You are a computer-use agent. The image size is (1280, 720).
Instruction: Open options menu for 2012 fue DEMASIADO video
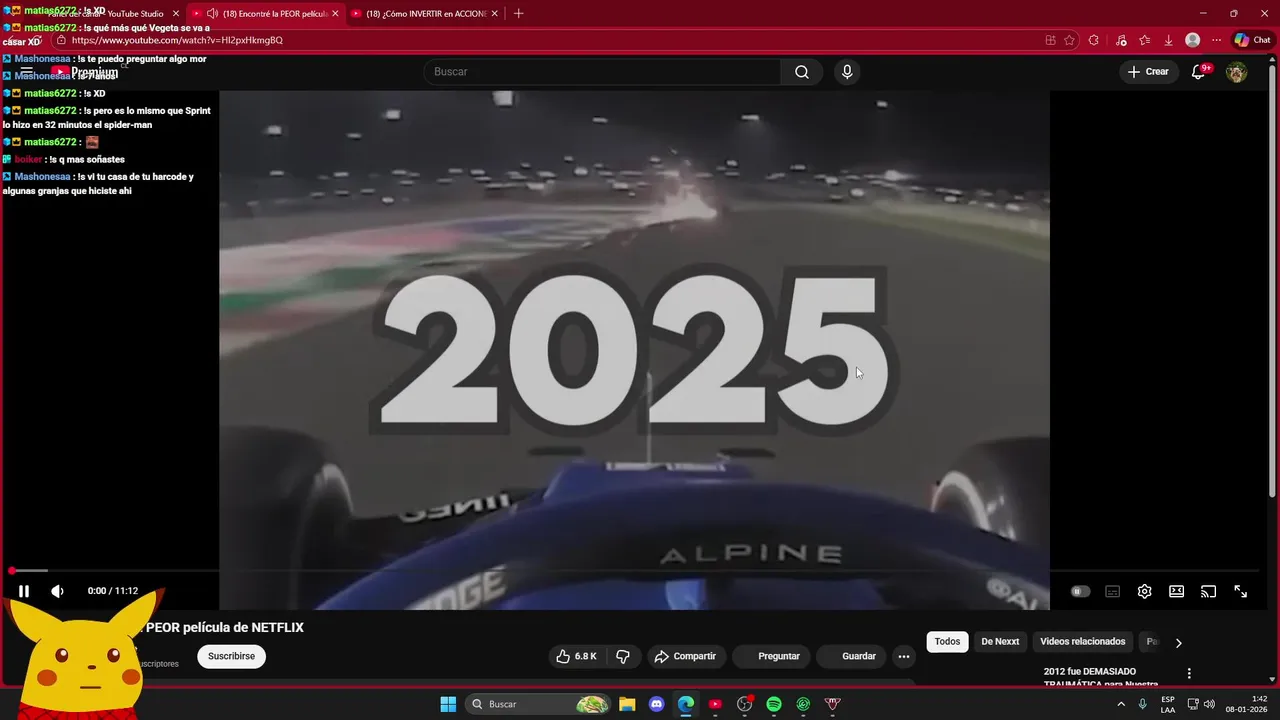click(x=1189, y=673)
